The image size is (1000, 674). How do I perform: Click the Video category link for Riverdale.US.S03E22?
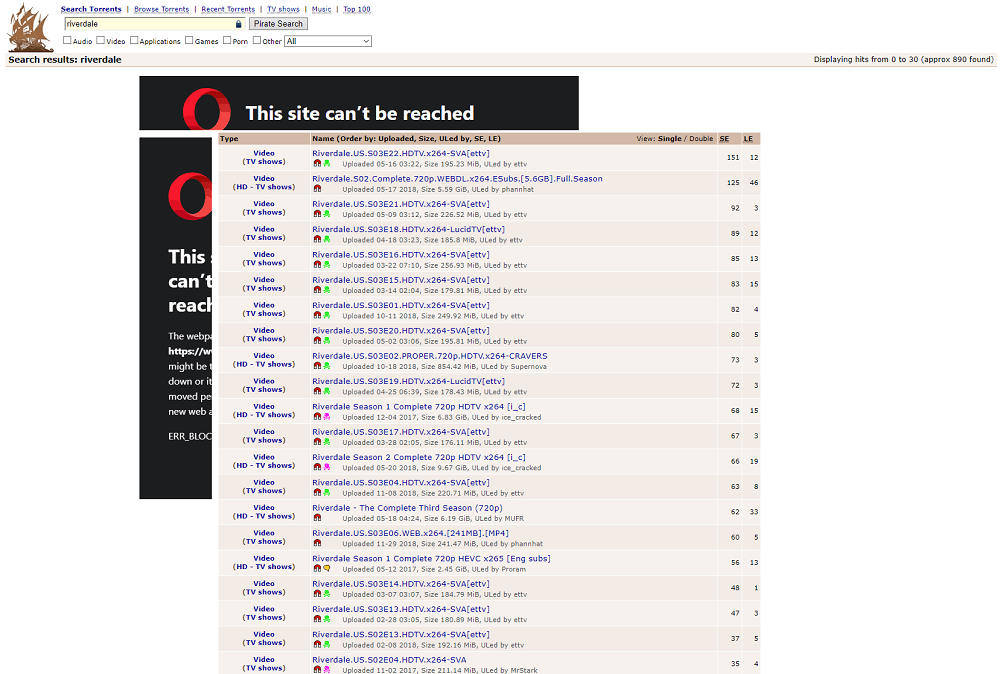tap(264, 153)
